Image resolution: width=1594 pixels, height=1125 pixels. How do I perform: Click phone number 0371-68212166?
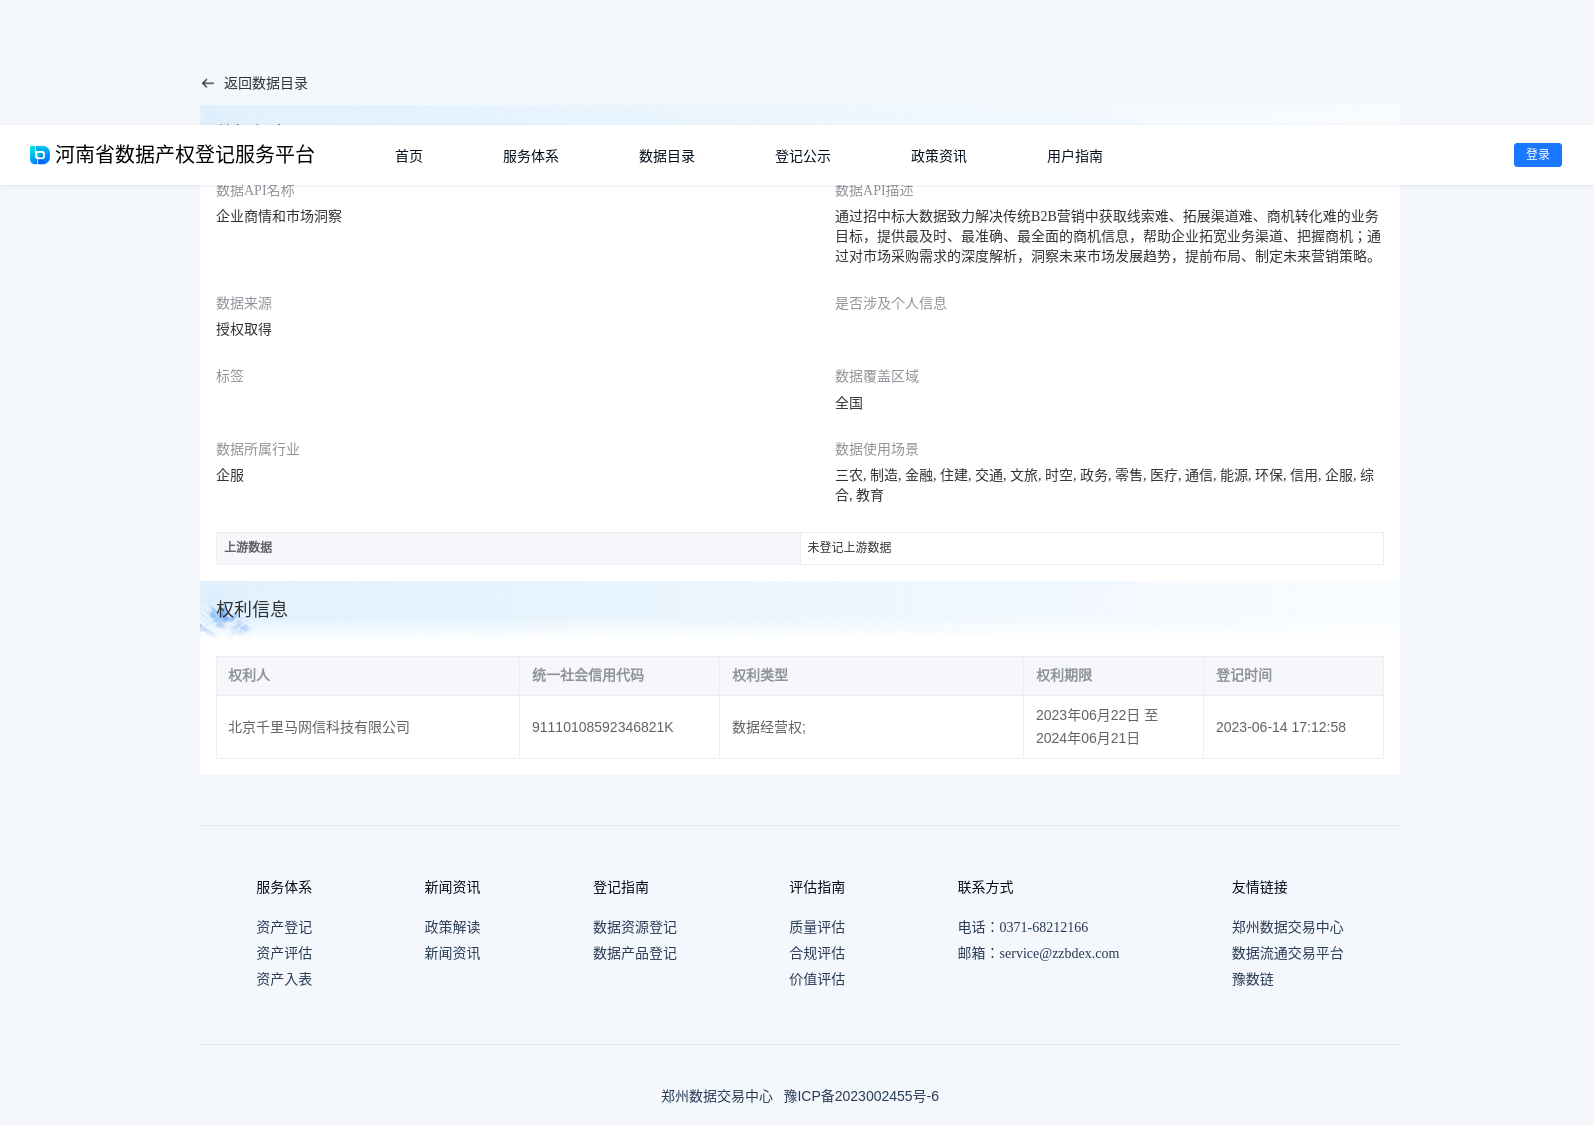click(1043, 928)
